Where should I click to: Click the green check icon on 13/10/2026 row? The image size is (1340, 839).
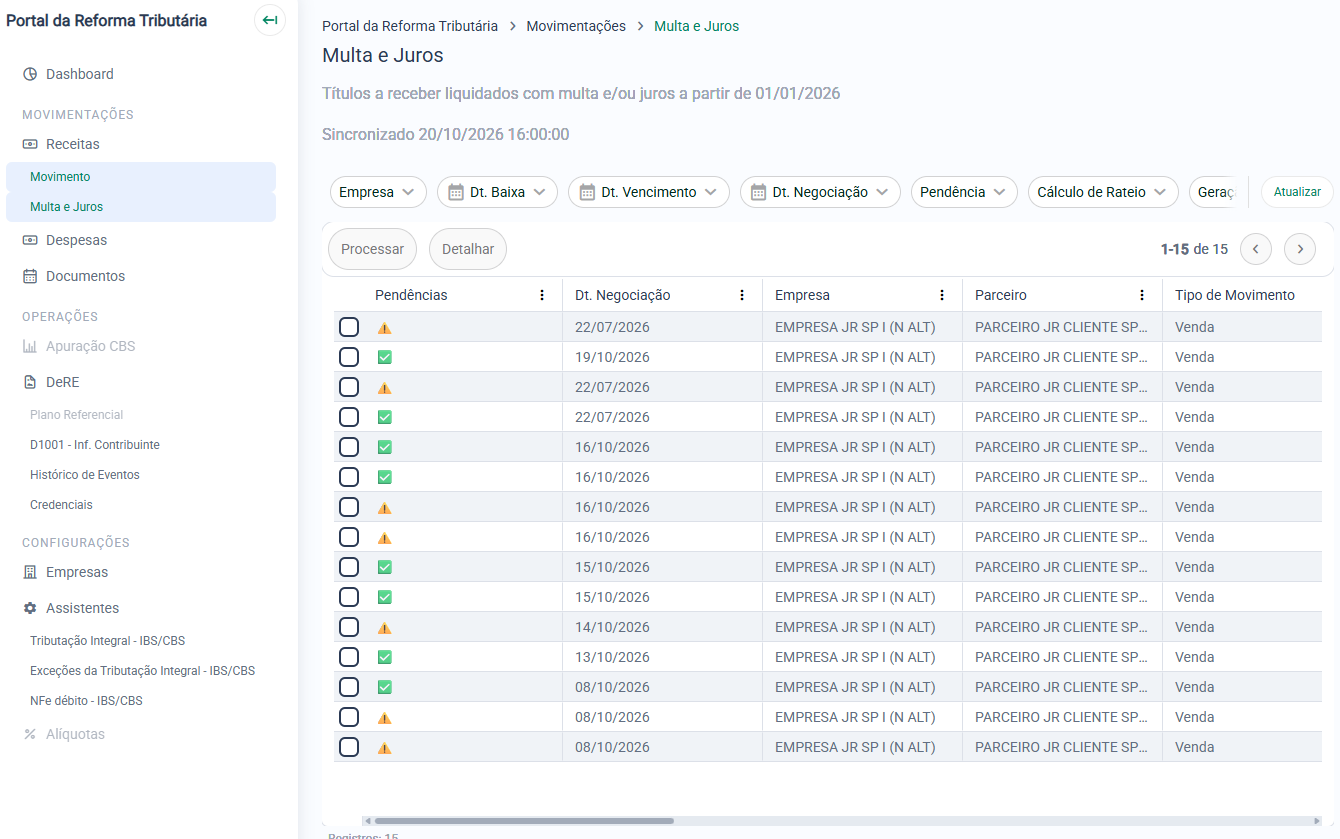pos(385,657)
